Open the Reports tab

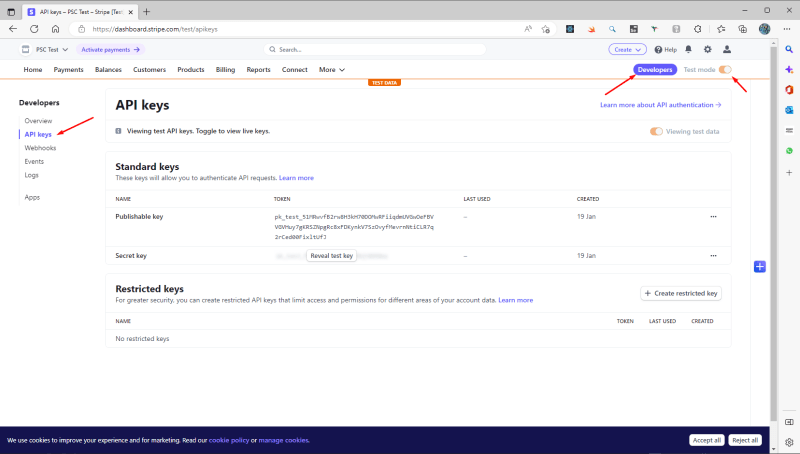[x=258, y=69]
